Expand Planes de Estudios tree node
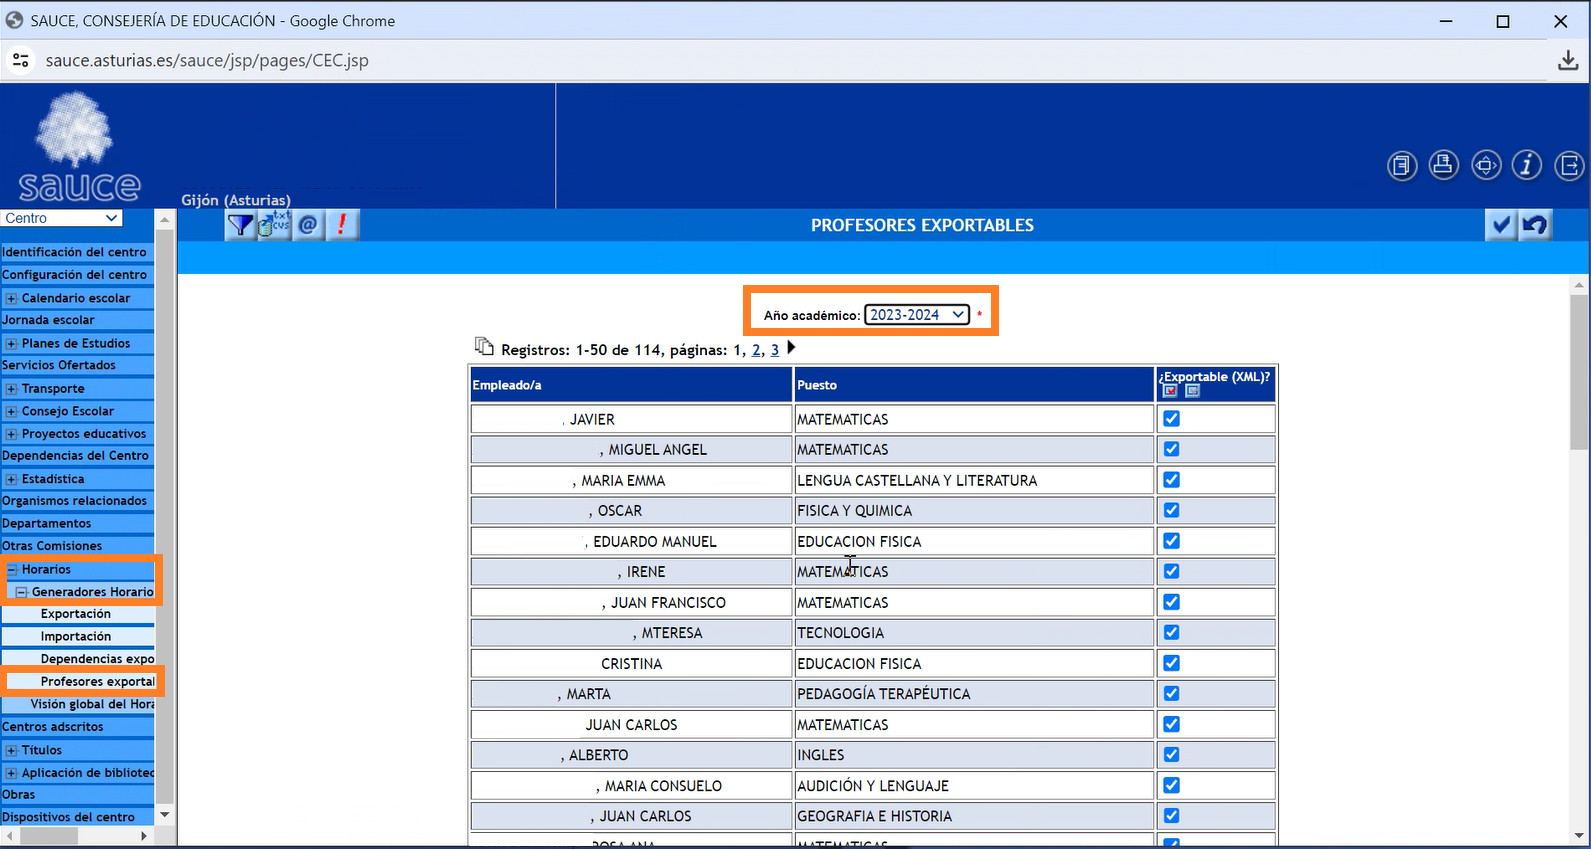Image resolution: width=1591 pixels, height=849 pixels. (11, 343)
